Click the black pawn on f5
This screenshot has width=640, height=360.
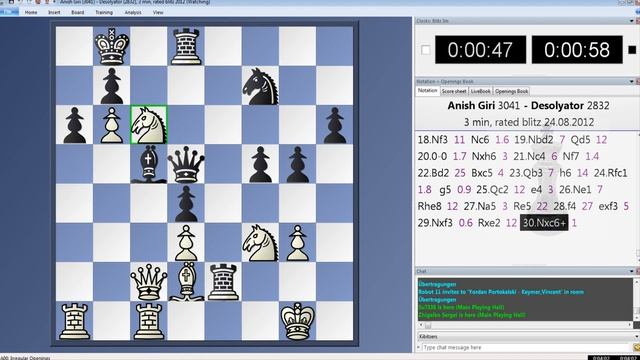260,164
